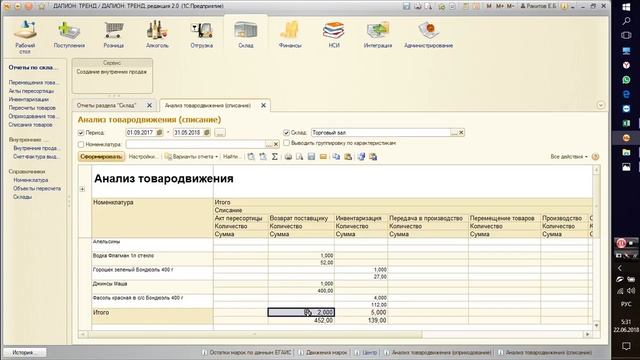Click the M+ calculator memory button
640x360 pixels.
point(500,6)
